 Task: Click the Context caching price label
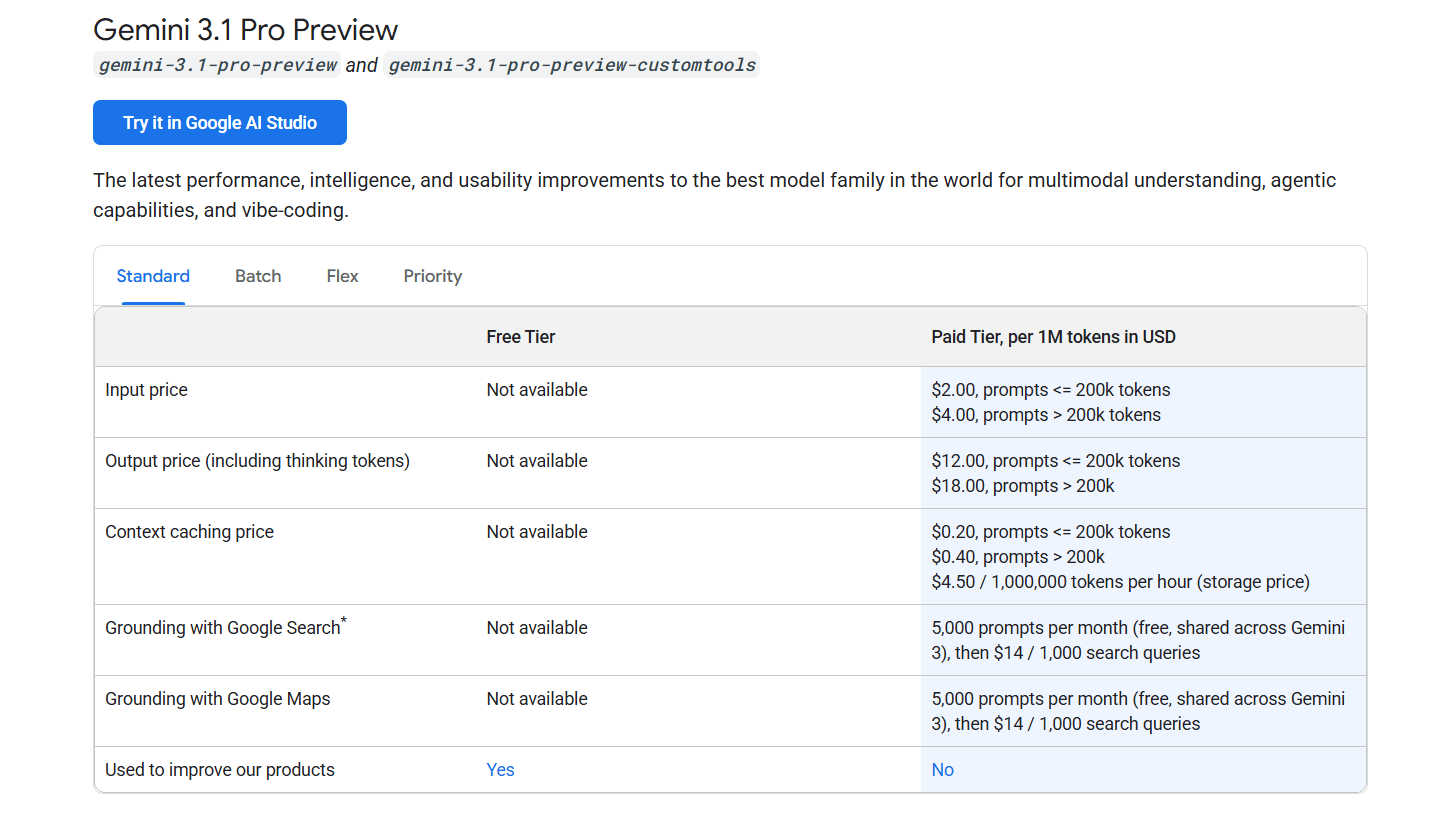coord(189,532)
